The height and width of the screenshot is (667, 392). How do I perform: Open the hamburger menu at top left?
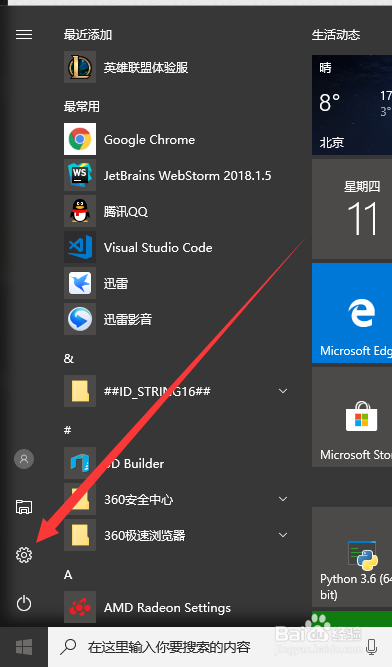click(x=24, y=34)
